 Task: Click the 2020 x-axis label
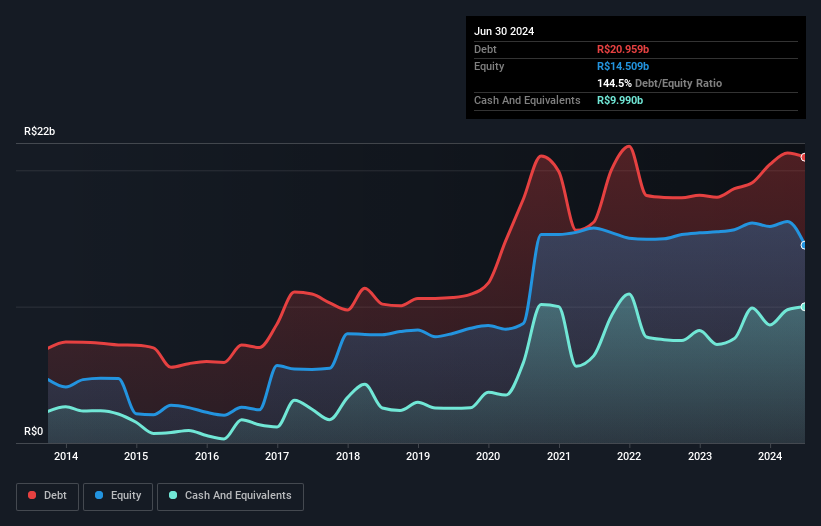click(x=488, y=456)
